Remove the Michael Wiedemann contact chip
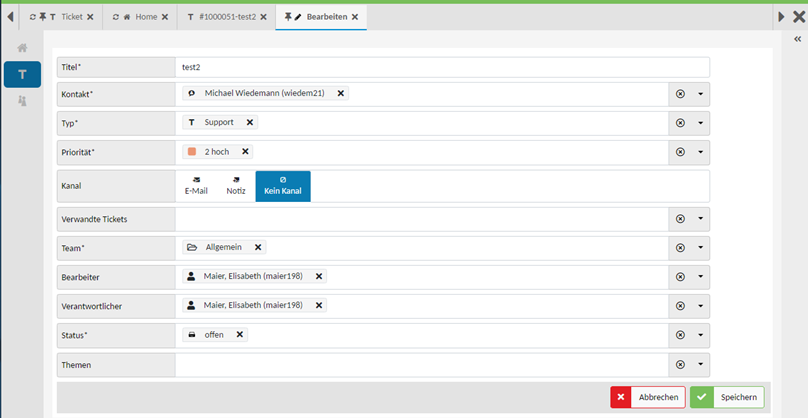 tap(341, 93)
